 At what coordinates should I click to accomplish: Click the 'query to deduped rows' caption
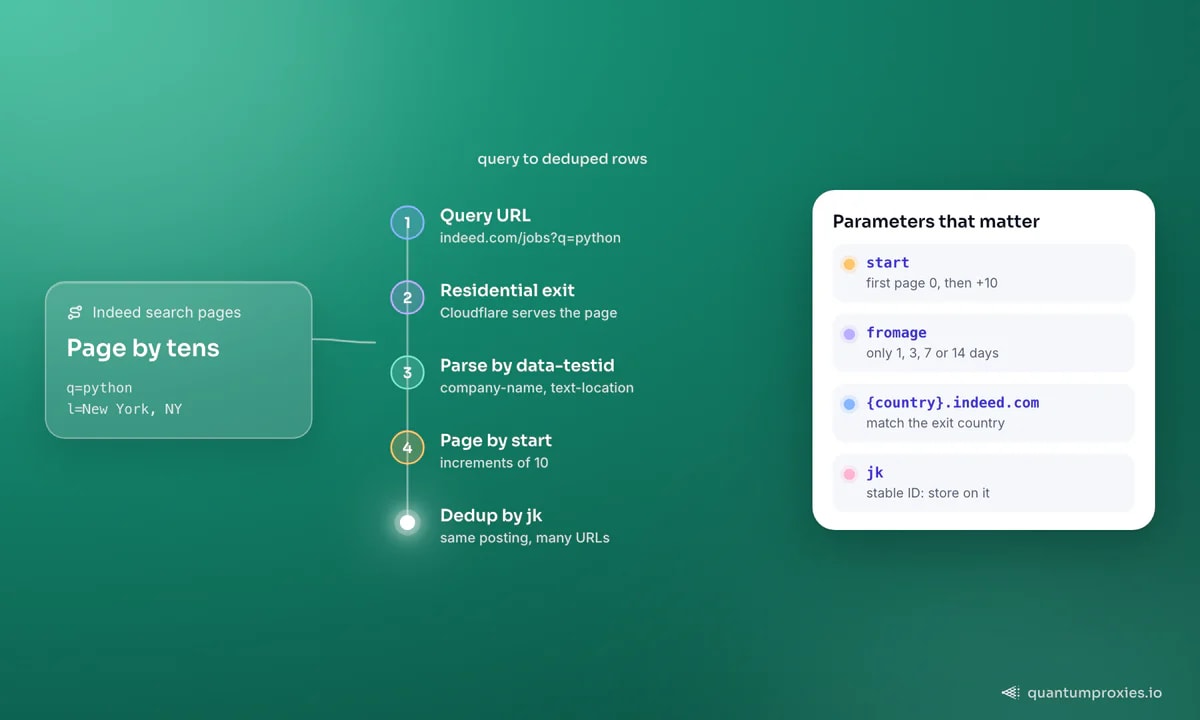click(562, 159)
